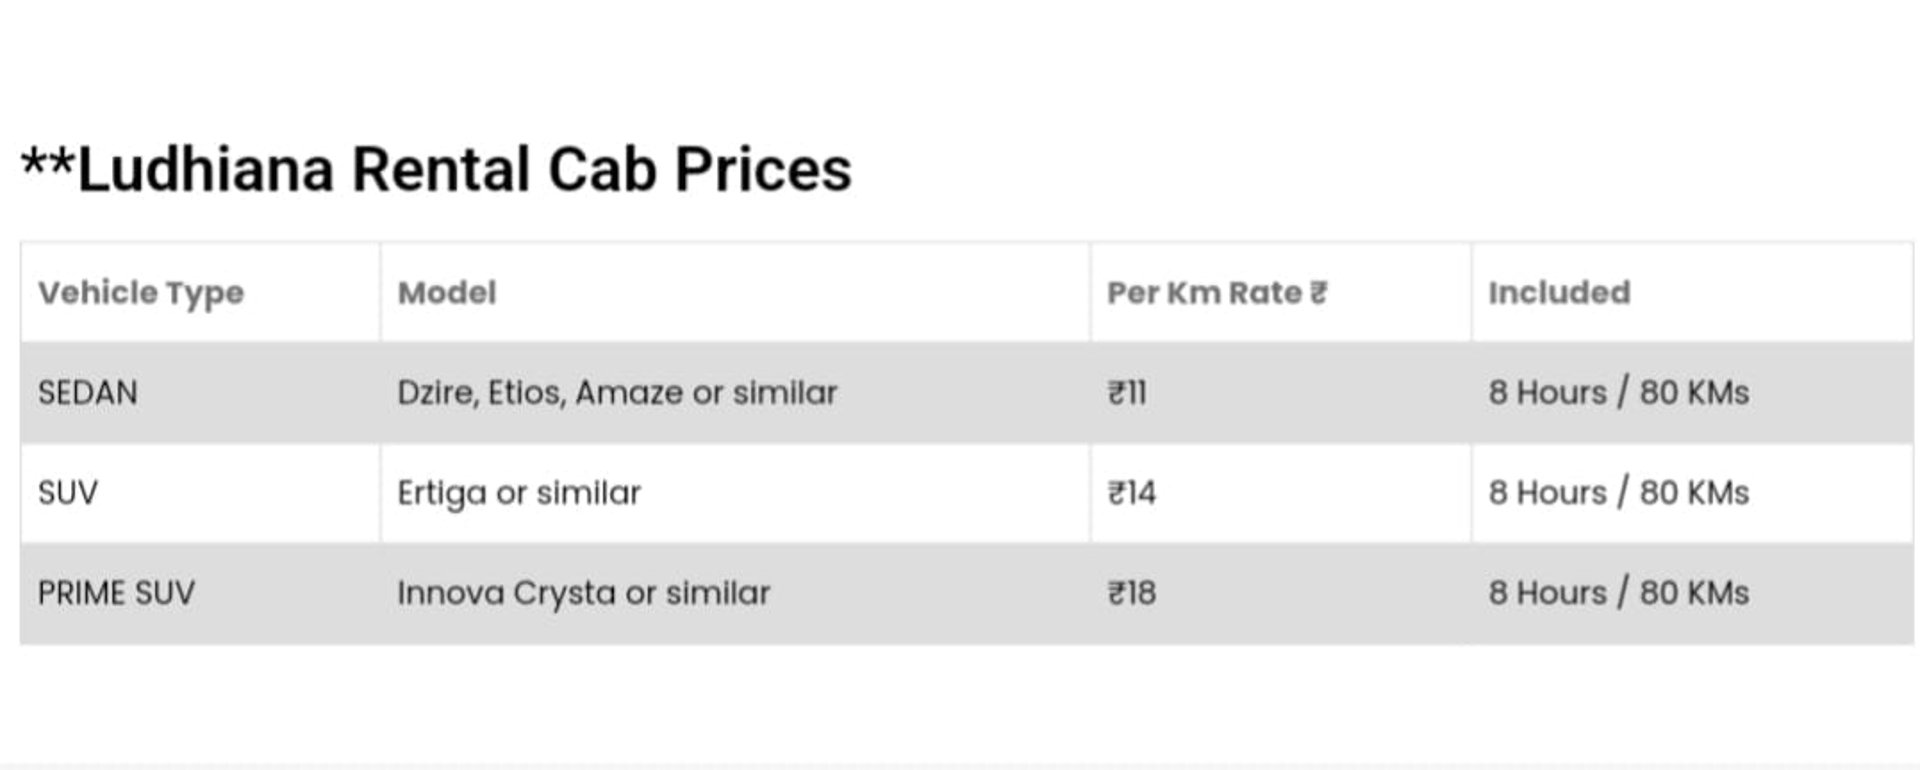Select the Model column header

pos(447,292)
